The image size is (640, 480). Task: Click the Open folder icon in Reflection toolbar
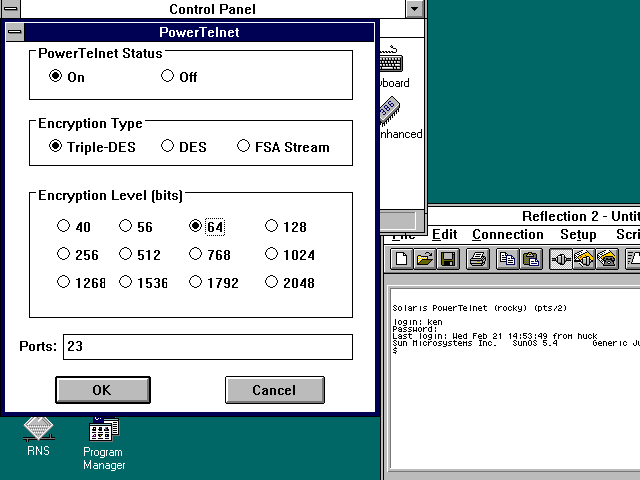[425, 260]
